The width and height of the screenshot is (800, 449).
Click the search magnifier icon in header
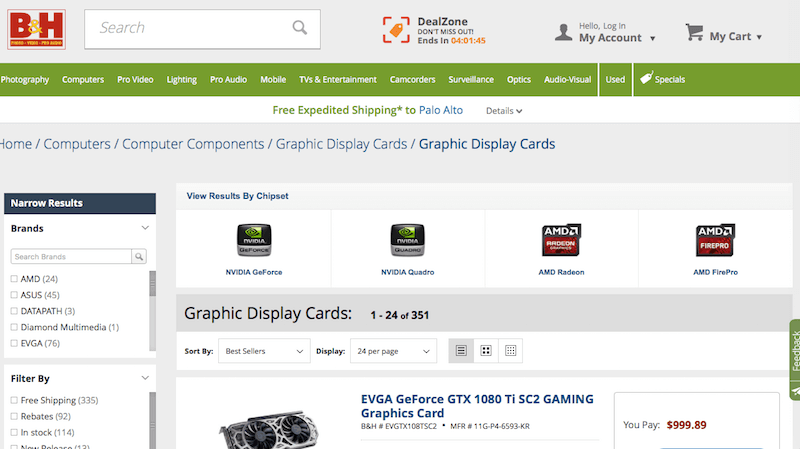click(299, 28)
